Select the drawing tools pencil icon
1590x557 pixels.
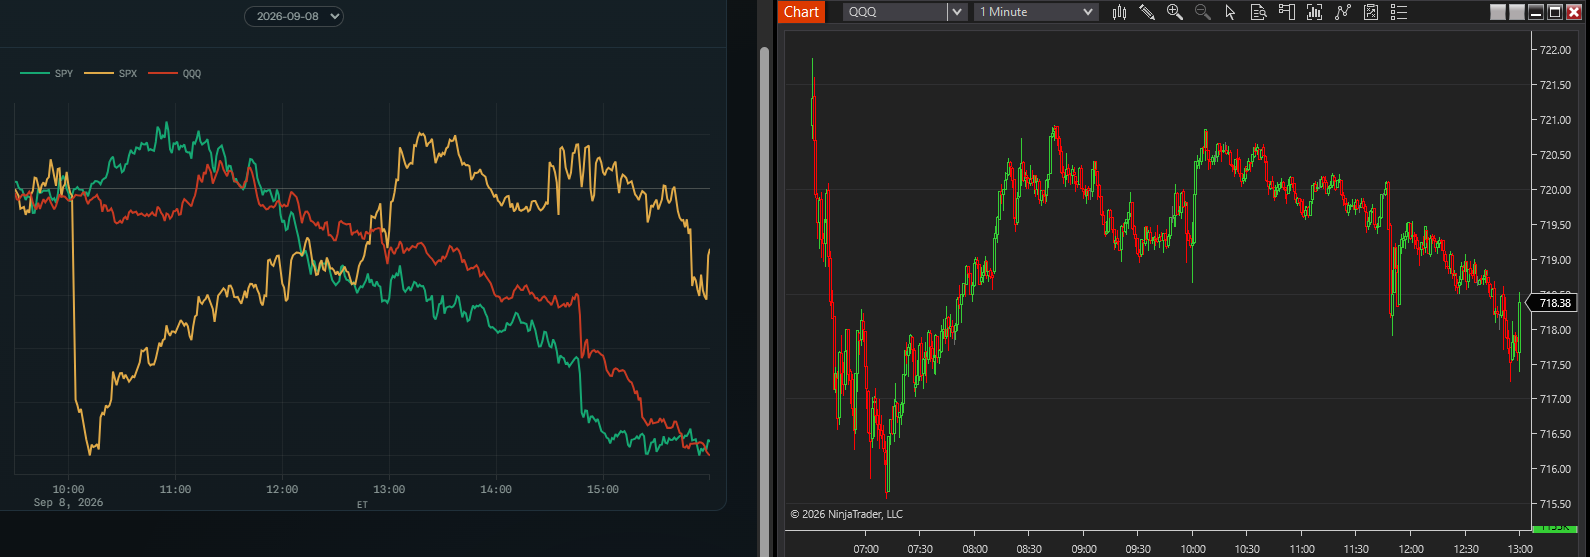(x=1147, y=12)
